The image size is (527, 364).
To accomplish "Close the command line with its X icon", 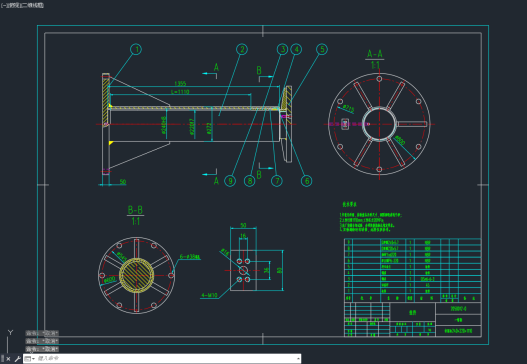I will pyautogui.click(x=8, y=359).
